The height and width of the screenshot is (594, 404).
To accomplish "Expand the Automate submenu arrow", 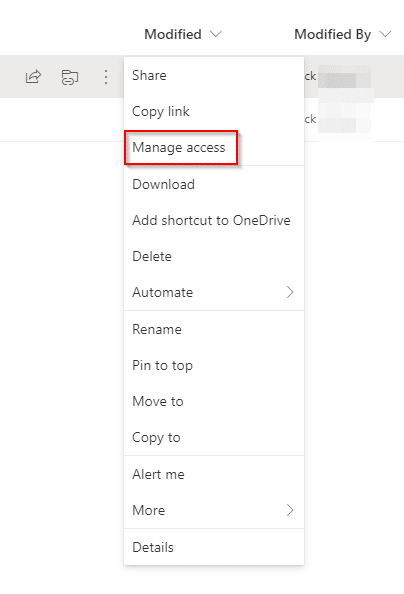I will click(290, 292).
